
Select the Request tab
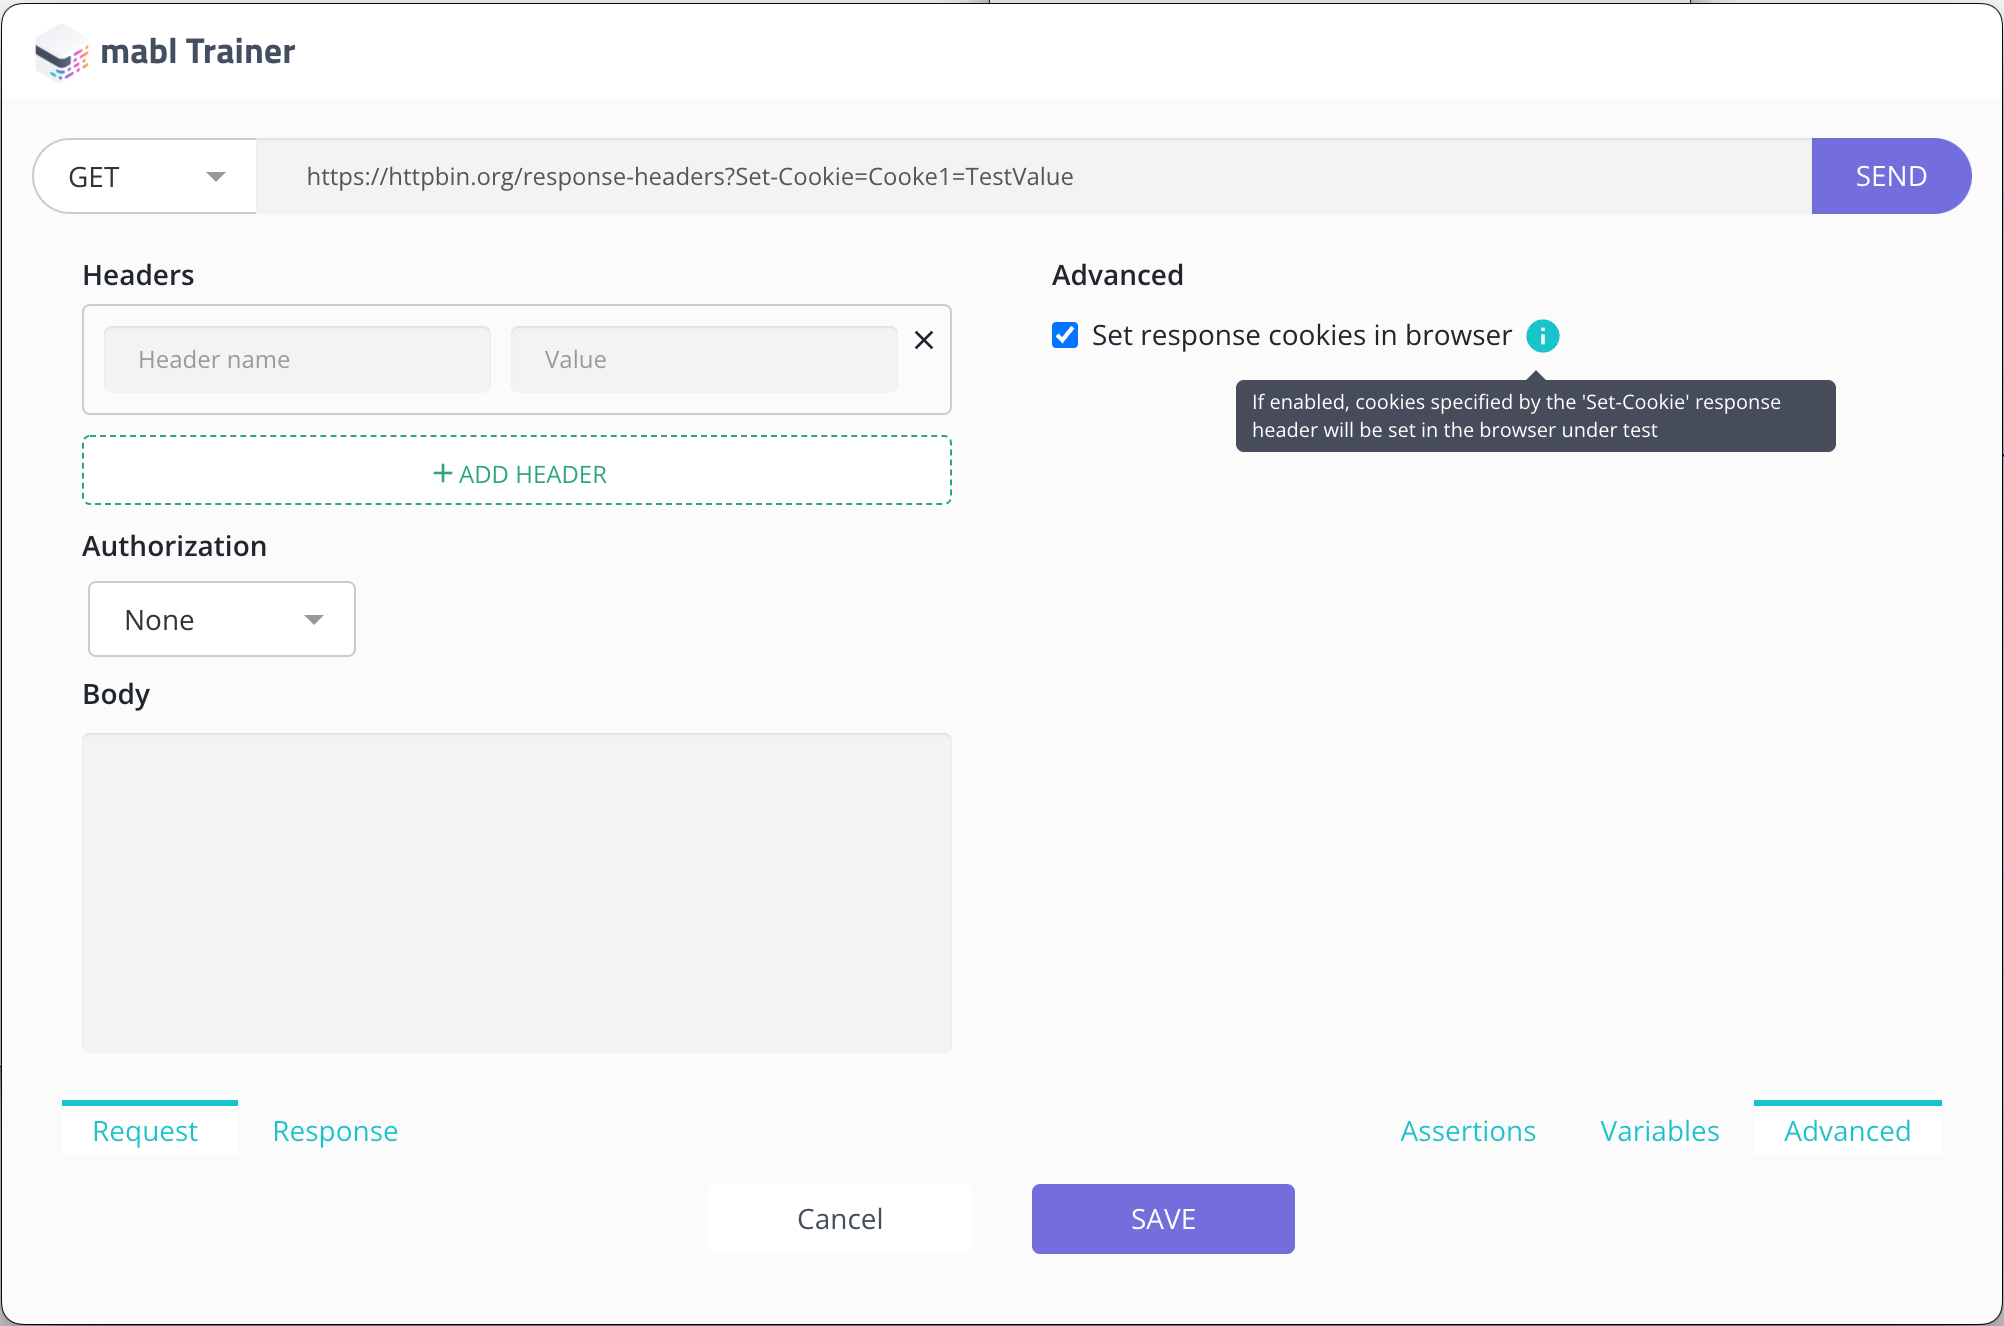(x=146, y=1131)
